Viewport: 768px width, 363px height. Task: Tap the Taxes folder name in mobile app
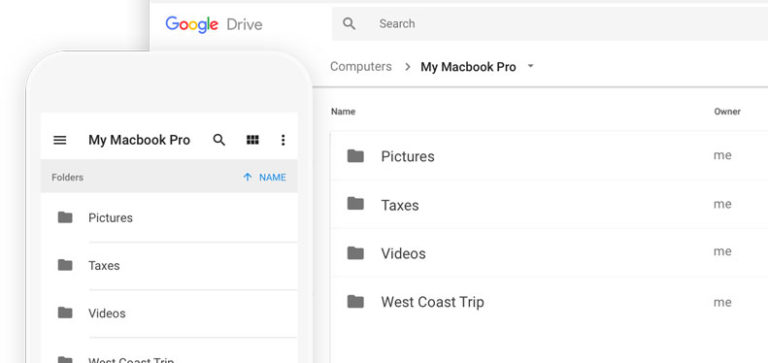pyautogui.click(x=104, y=266)
